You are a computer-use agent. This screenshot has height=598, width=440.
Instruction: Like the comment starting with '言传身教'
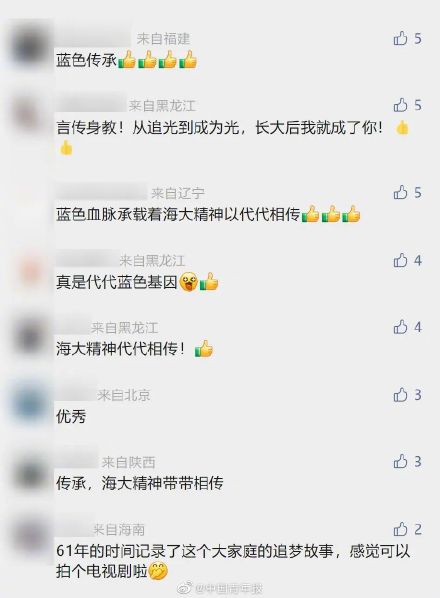[400, 105]
